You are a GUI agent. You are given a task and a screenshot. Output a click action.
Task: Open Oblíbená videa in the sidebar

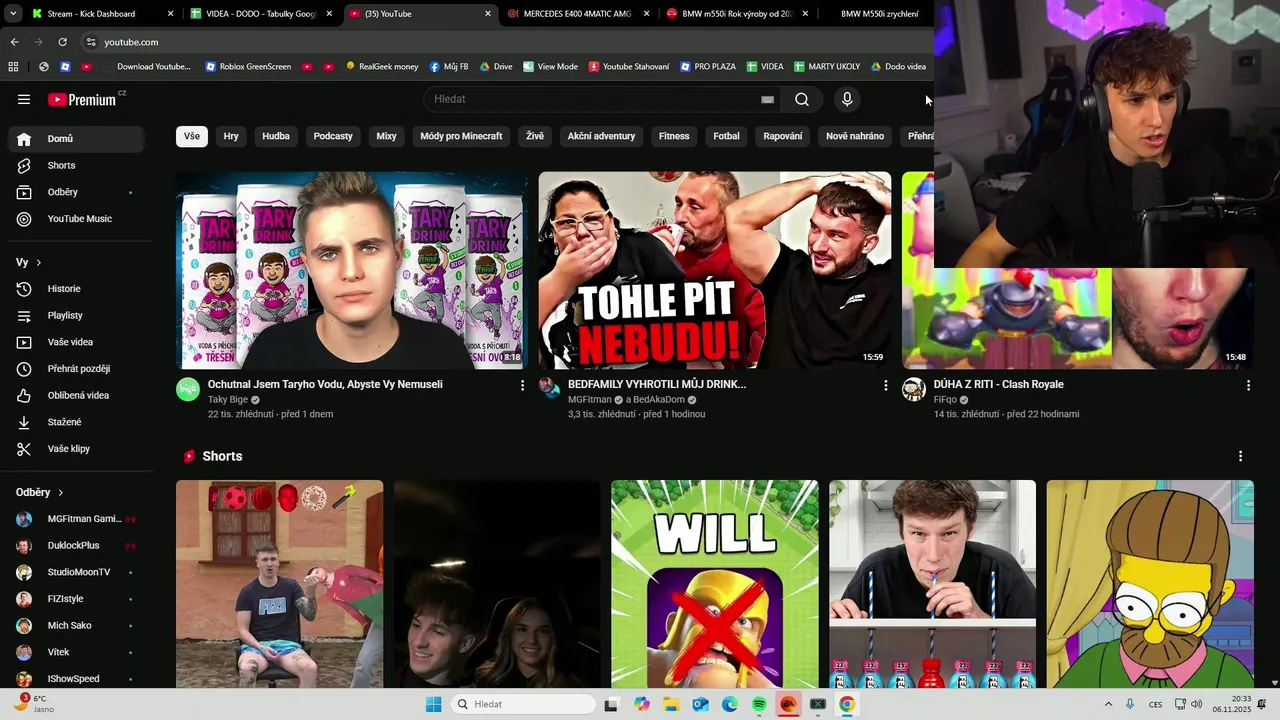pos(76,395)
